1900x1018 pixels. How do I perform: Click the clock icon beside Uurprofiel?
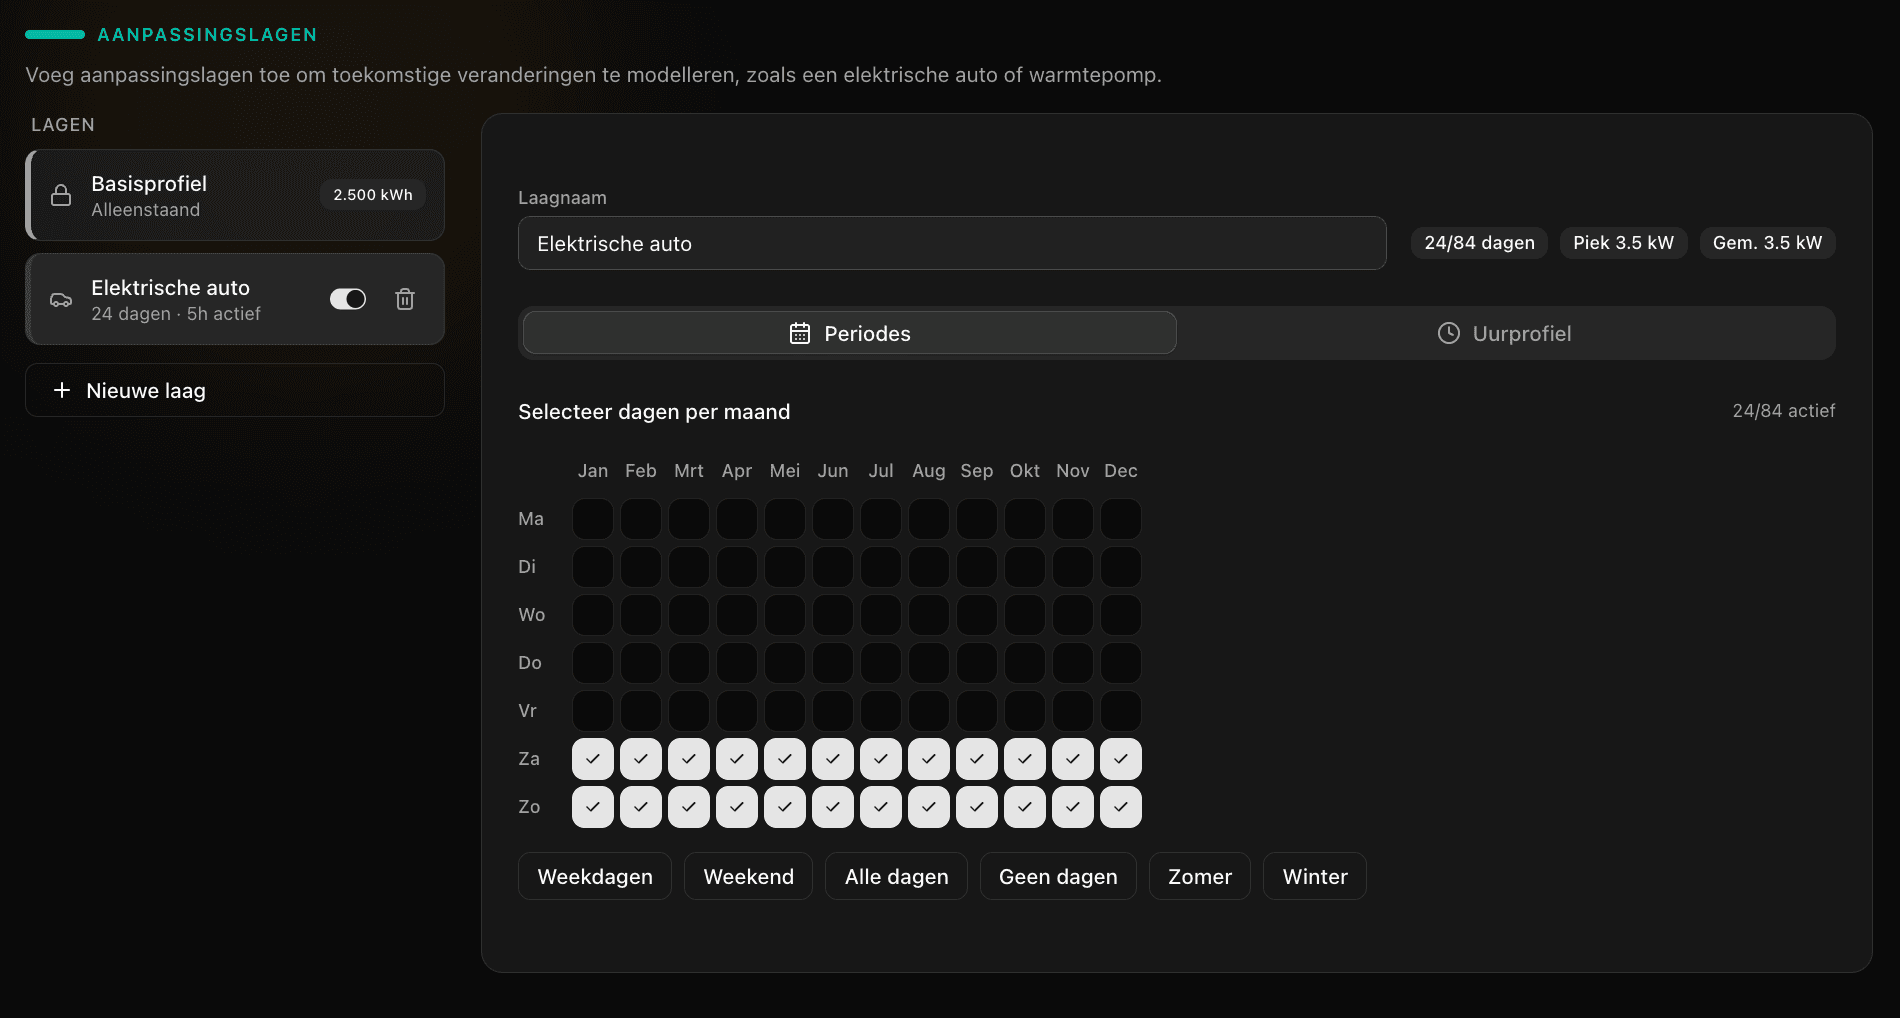(1448, 333)
